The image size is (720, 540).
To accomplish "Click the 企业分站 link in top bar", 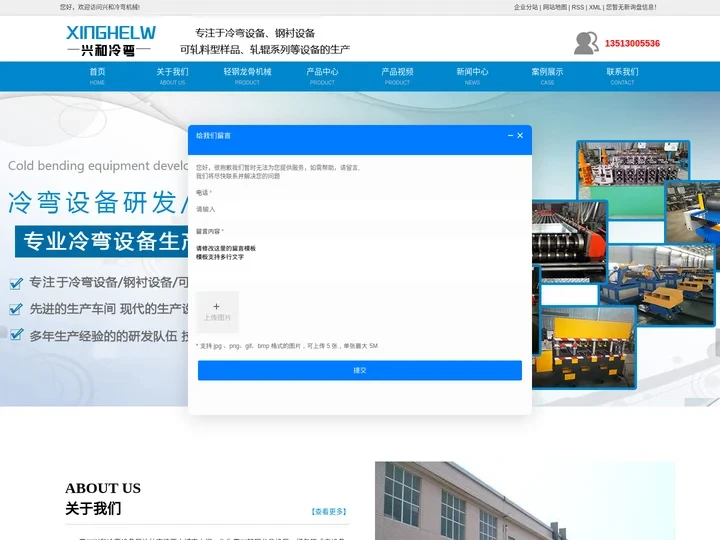I will tap(526, 7).
